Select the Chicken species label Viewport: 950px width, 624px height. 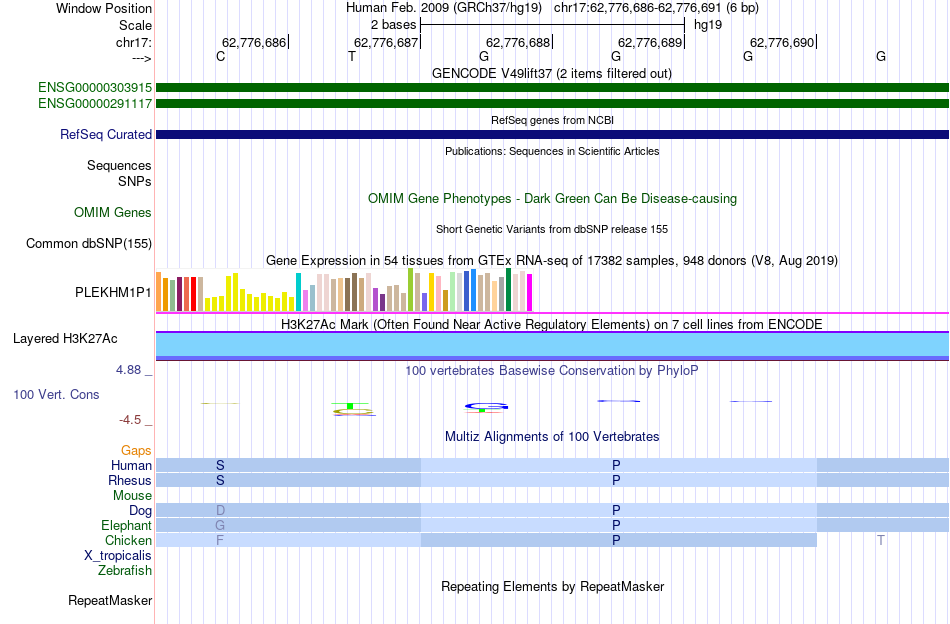(128, 540)
